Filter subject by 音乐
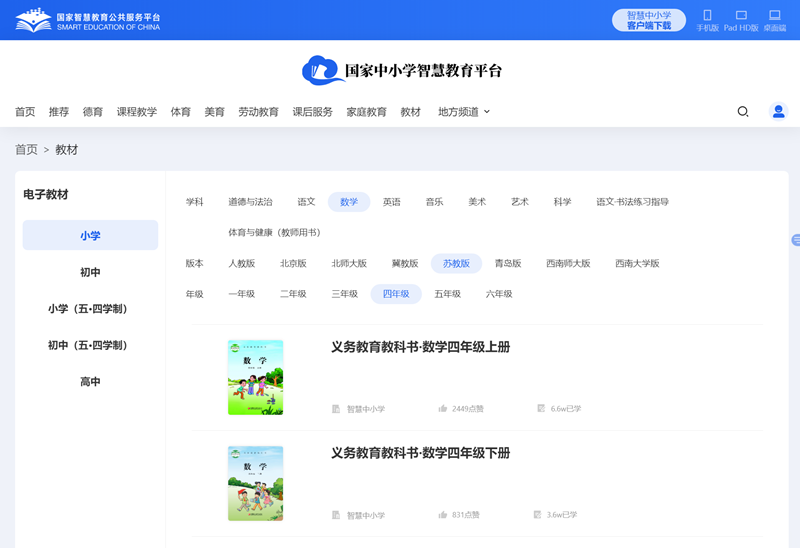800x548 pixels. click(x=435, y=202)
